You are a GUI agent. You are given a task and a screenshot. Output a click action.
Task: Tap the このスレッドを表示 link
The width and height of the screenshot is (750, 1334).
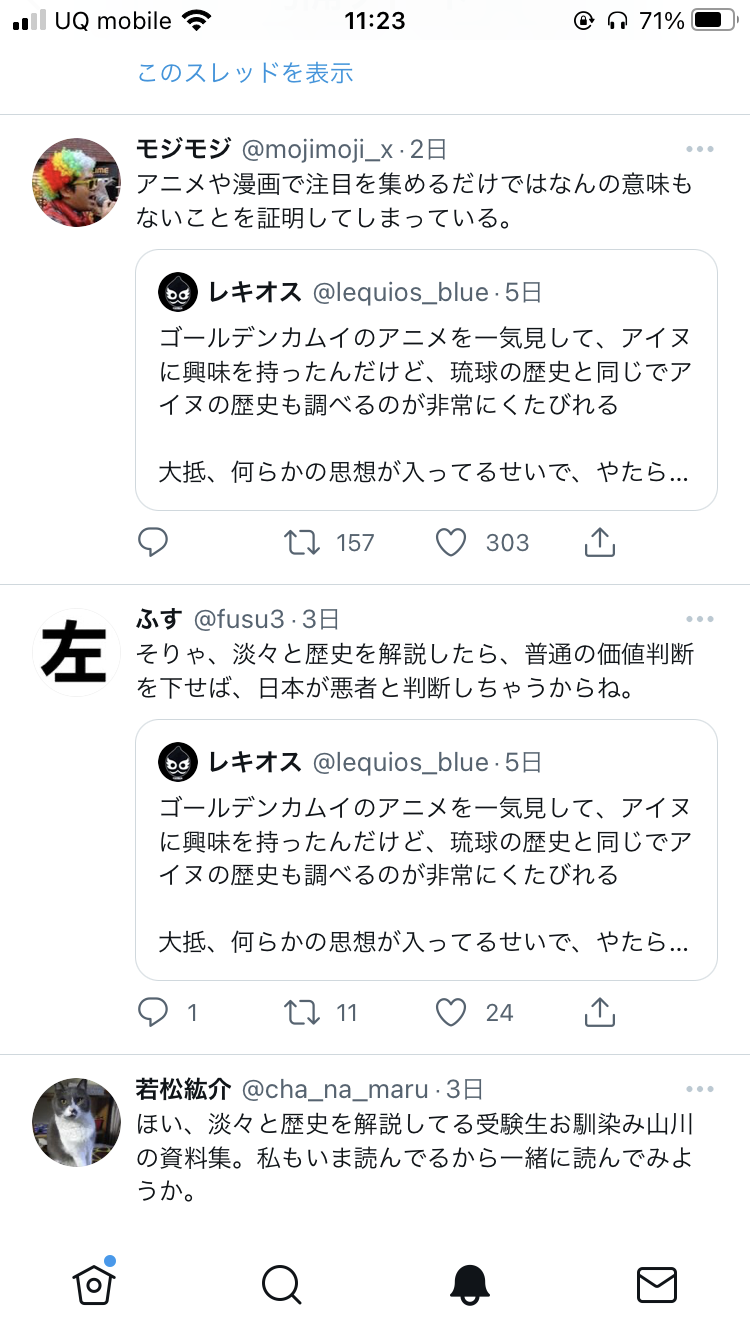245,73
